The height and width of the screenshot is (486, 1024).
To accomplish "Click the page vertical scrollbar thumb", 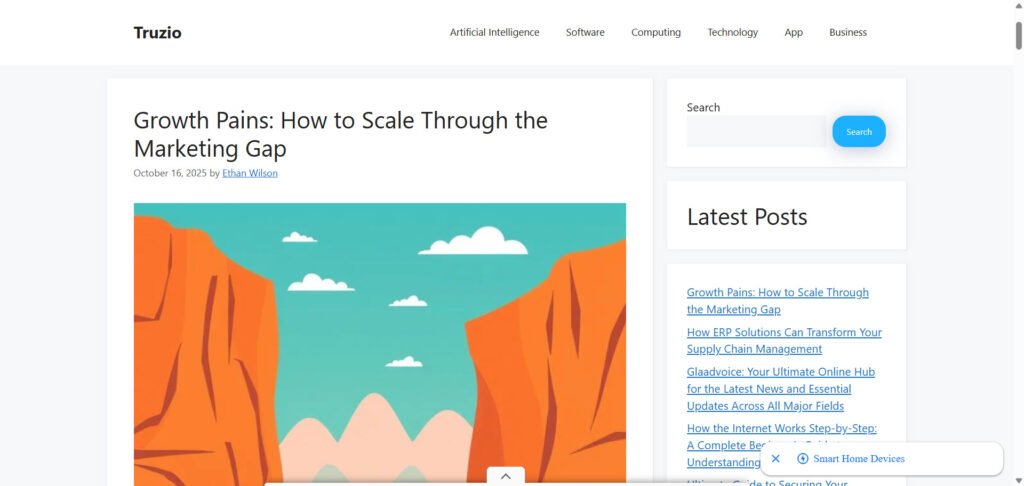I will pos(1018,36).
